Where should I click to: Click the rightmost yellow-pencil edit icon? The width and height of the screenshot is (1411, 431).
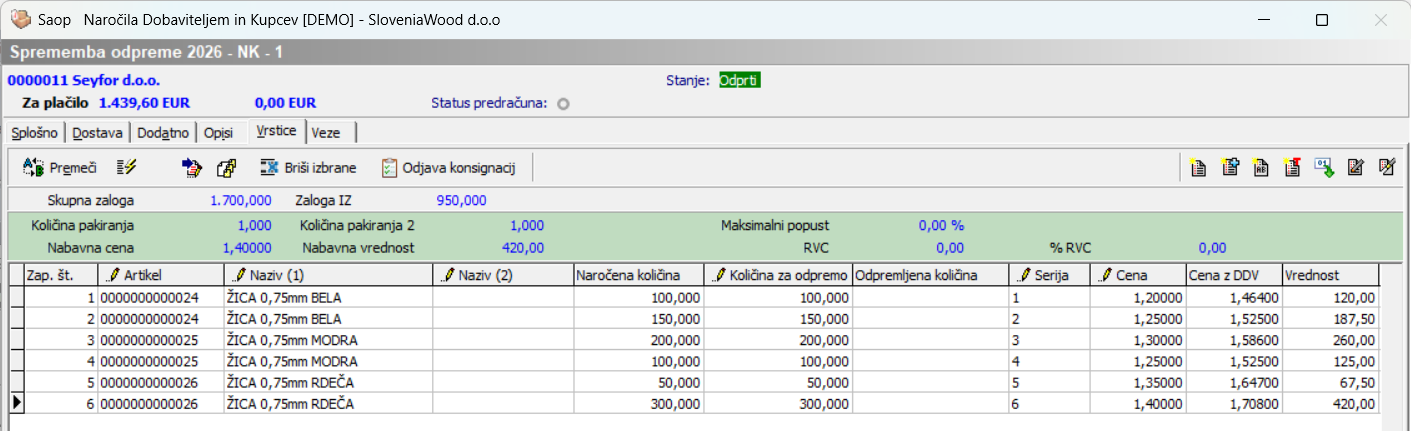tap(1387, 168)
